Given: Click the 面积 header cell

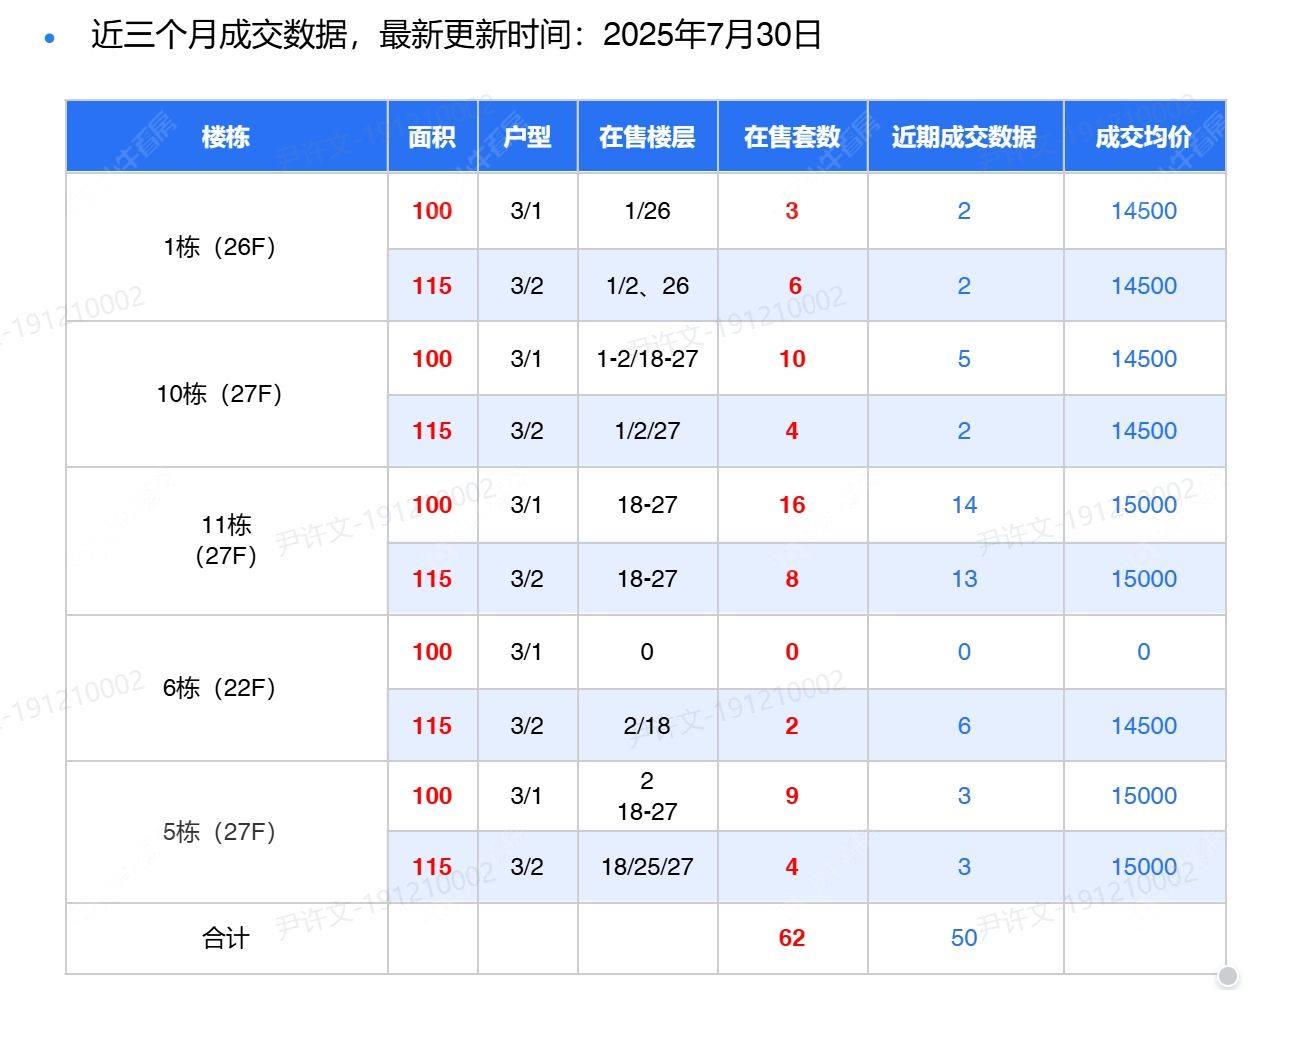Looking at the screenshot, I should [x=432, y=137].
